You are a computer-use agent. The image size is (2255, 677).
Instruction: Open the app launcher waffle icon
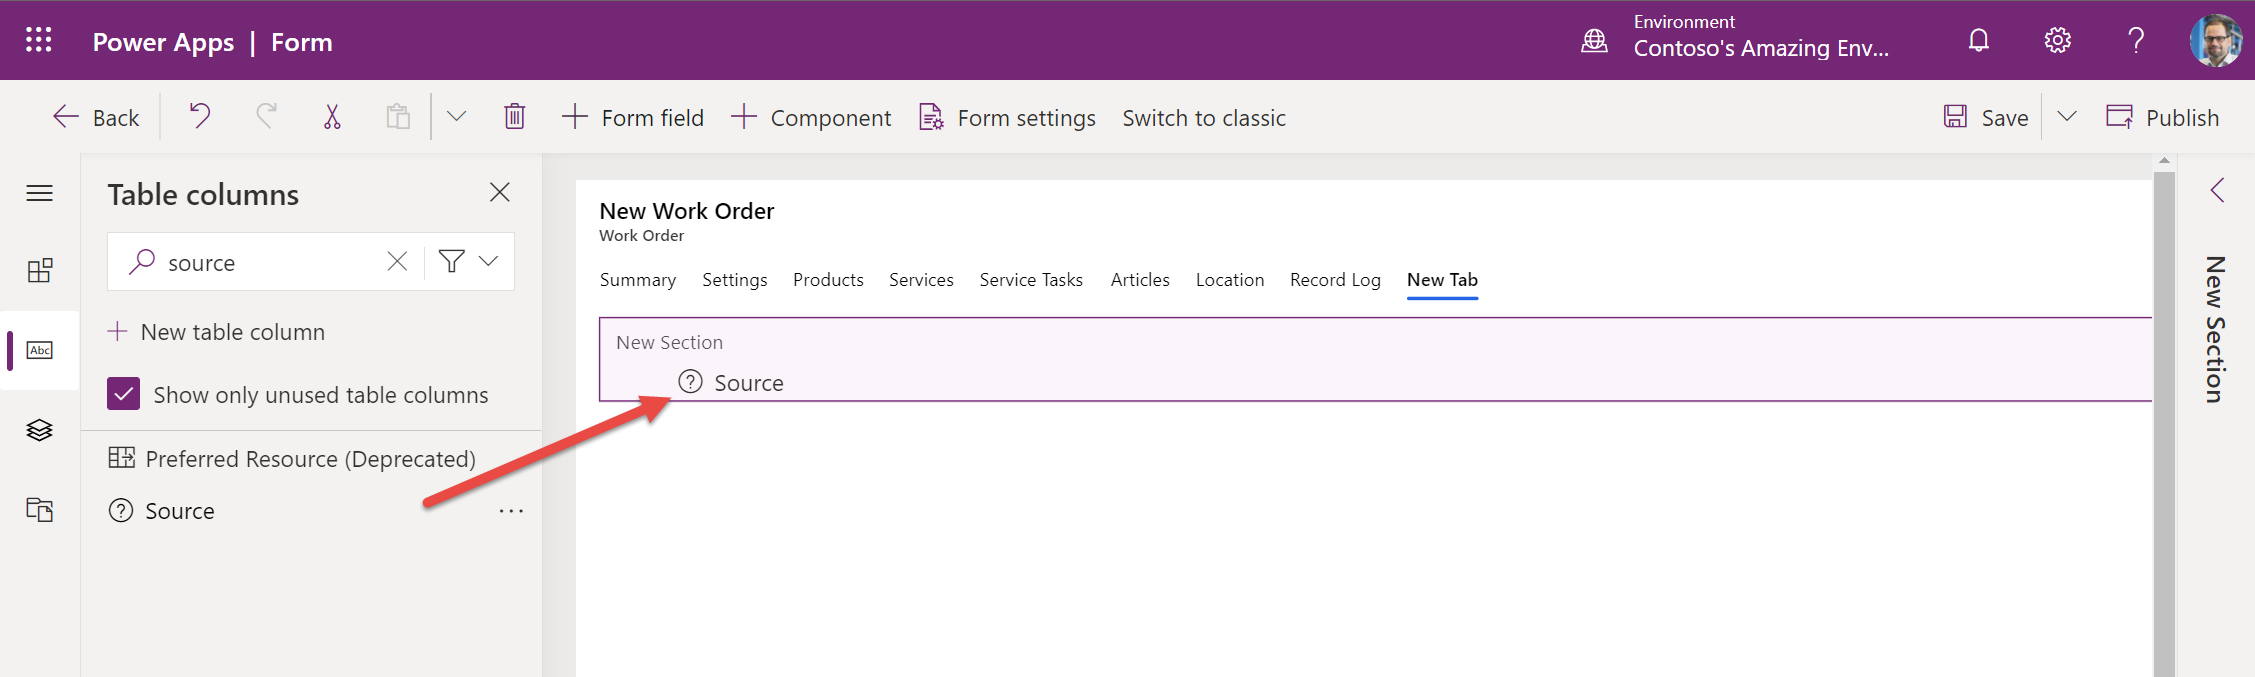[38, 40]
